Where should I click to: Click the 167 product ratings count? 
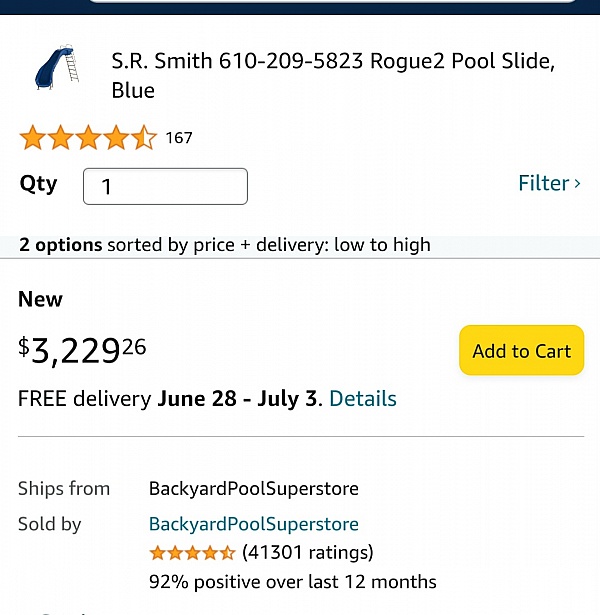point(179,138)
